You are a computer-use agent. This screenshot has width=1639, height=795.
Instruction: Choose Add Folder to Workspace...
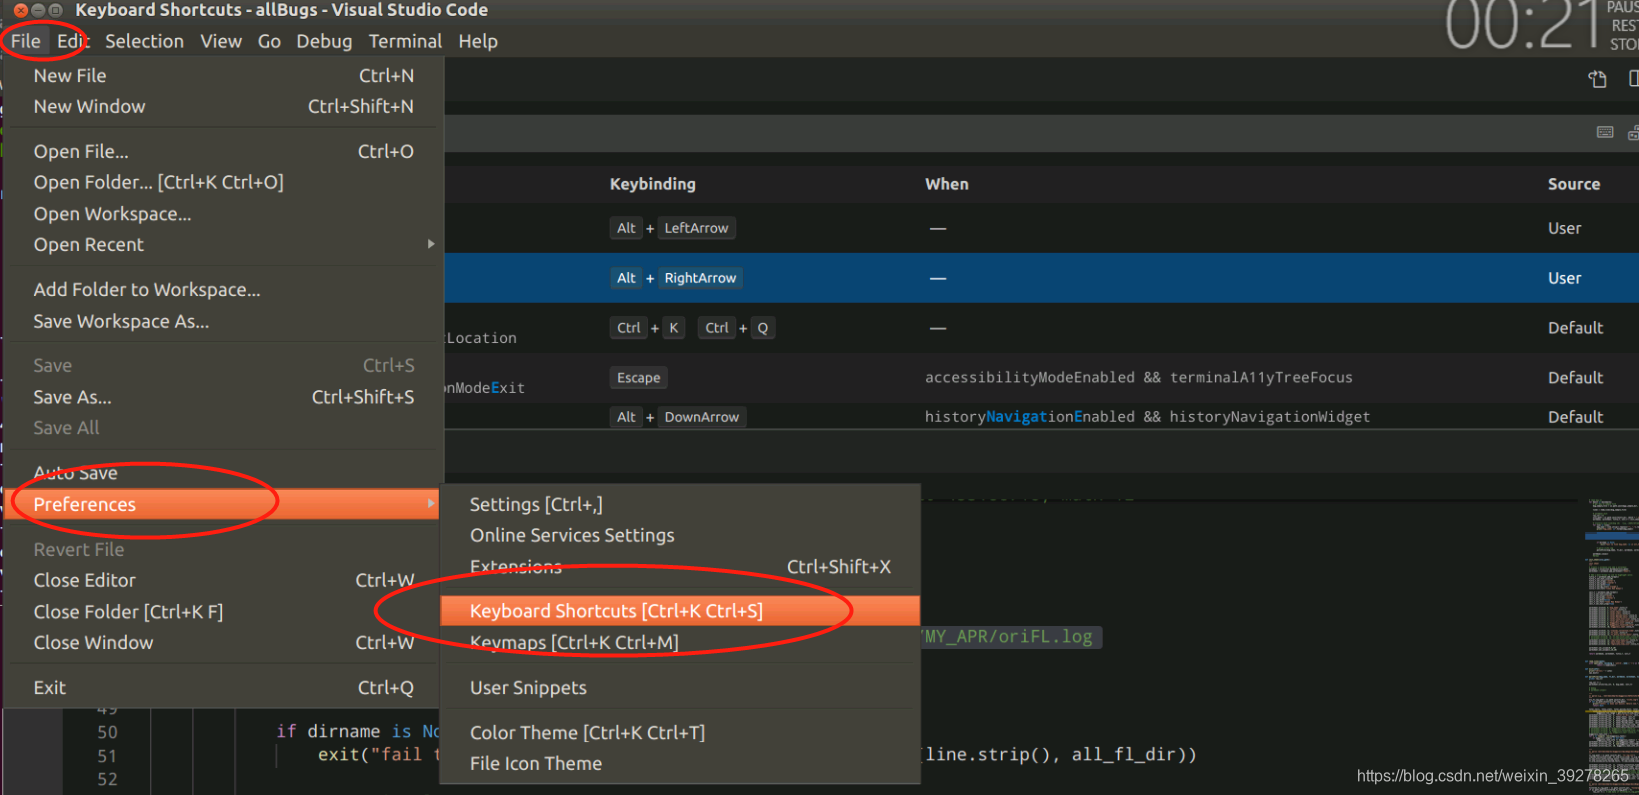coord(224,290)
